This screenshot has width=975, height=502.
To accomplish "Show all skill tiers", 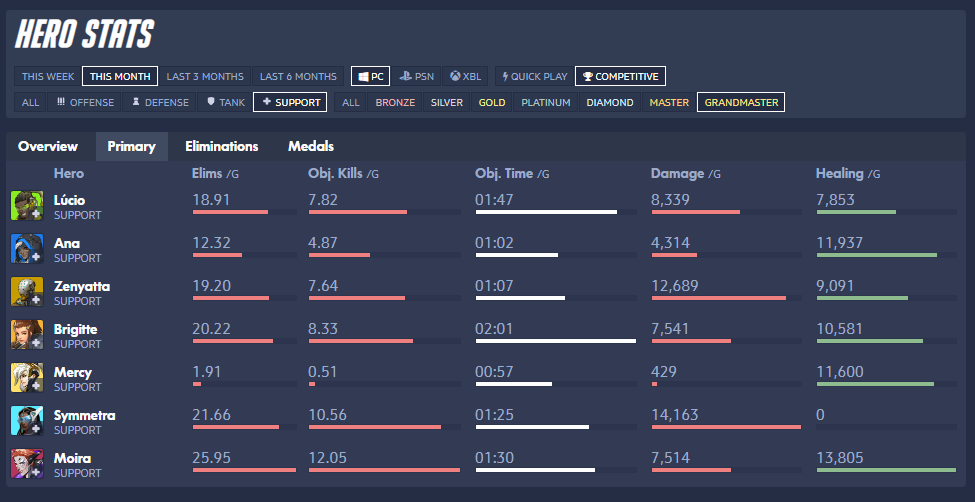I will click(351, 102).
